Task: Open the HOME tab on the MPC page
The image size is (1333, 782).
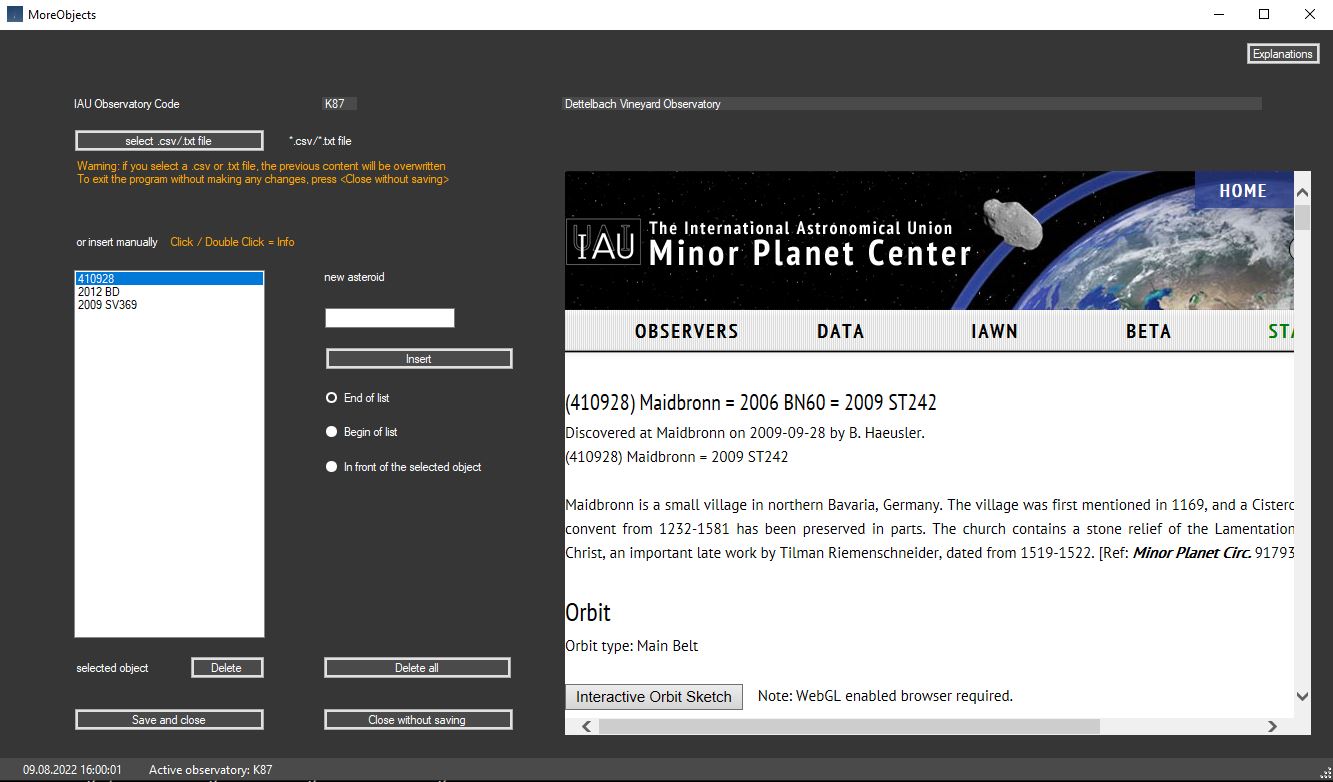Action: (x=1243, y=191)
